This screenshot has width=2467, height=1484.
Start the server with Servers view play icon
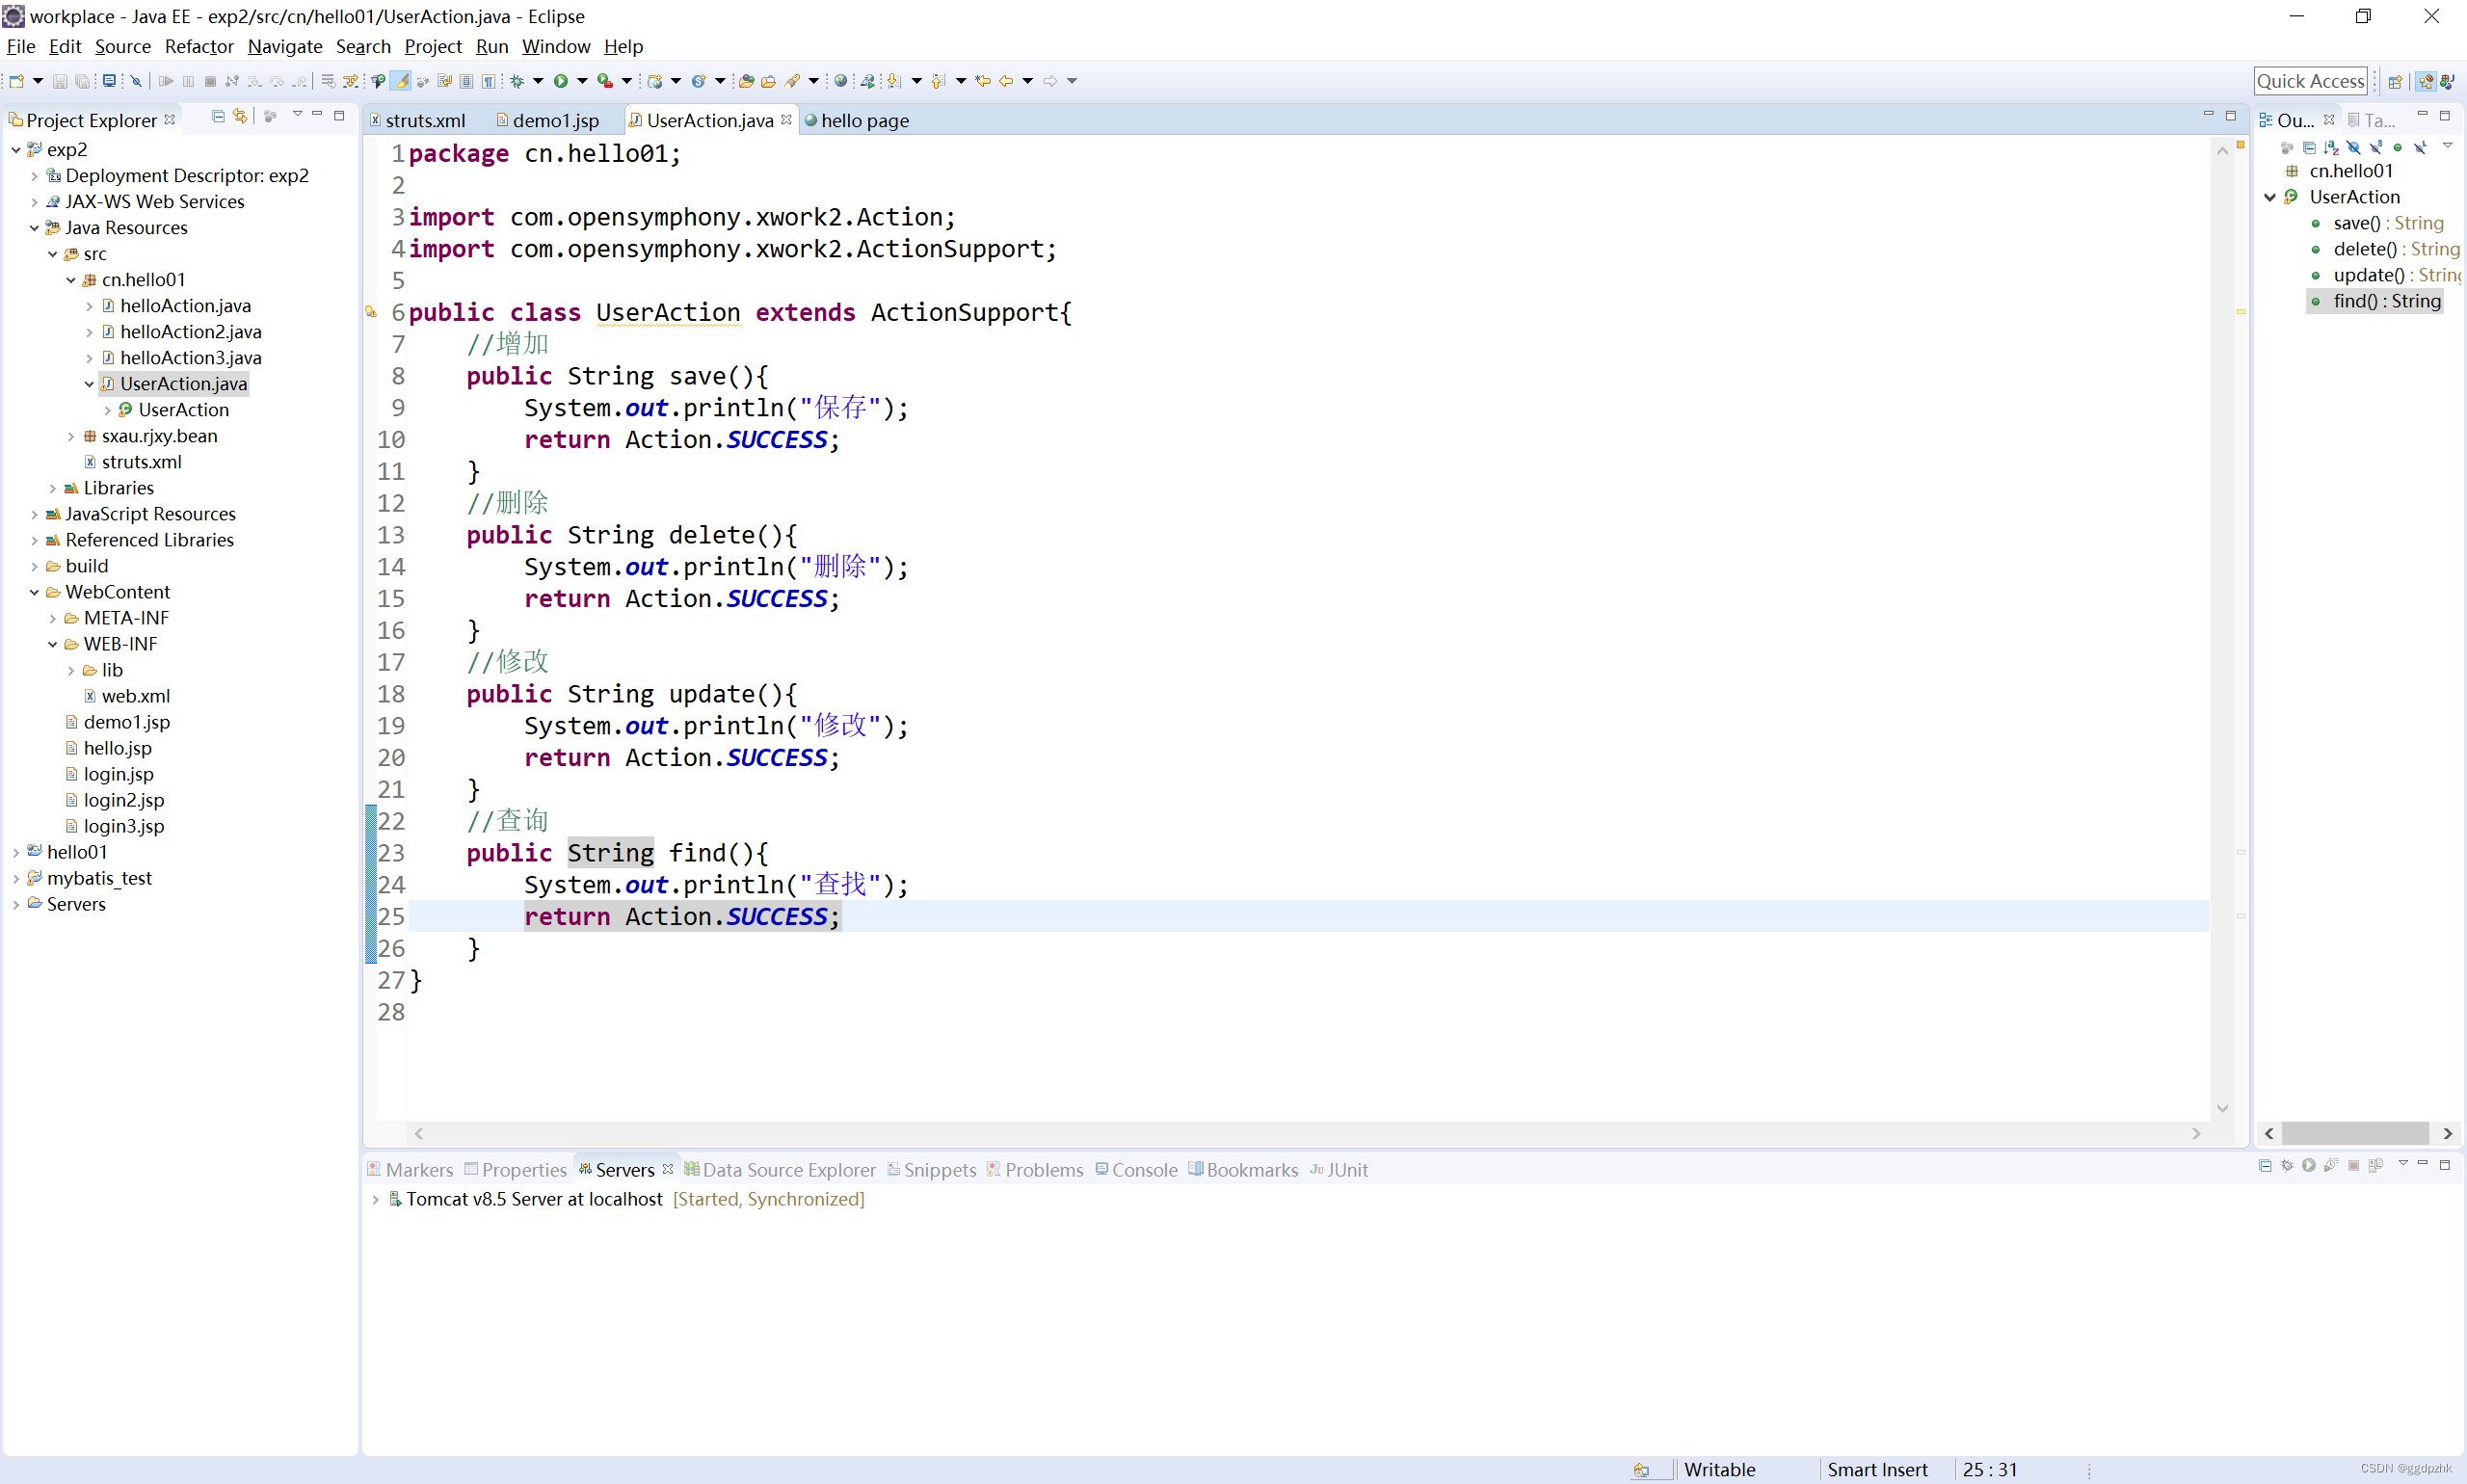click(2309, 1165)
